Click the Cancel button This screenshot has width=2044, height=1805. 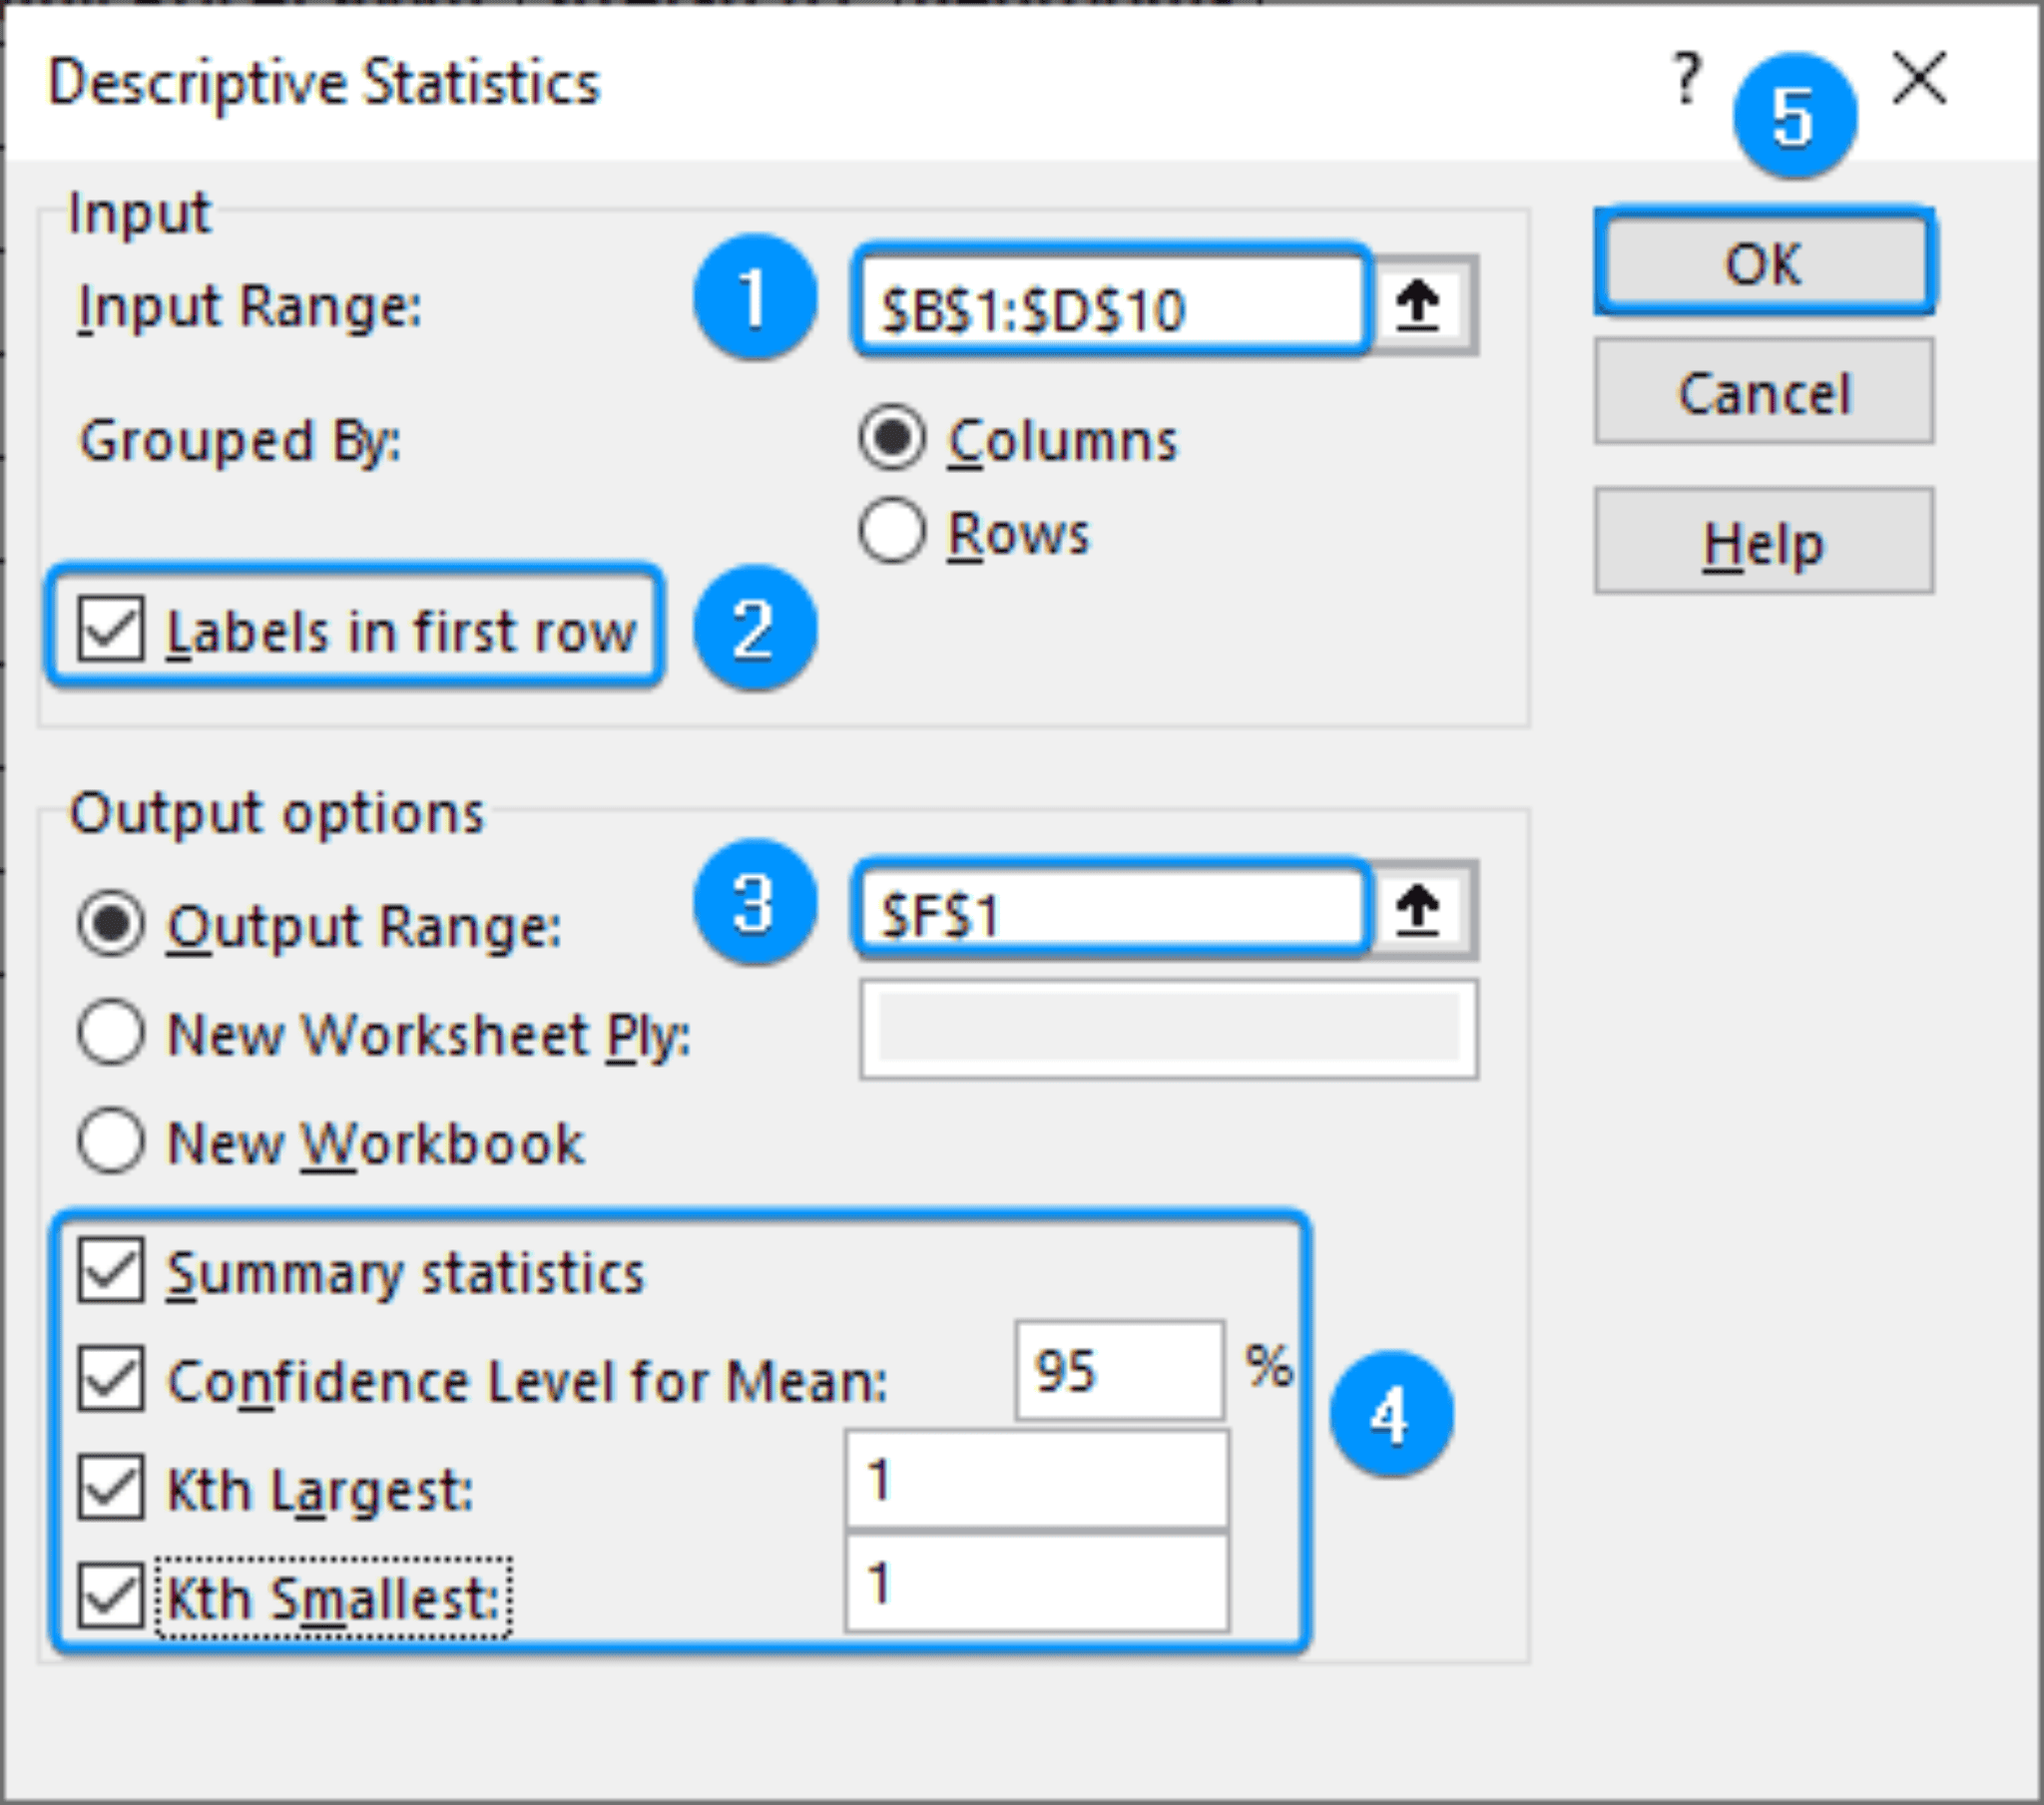point(1763,392)
